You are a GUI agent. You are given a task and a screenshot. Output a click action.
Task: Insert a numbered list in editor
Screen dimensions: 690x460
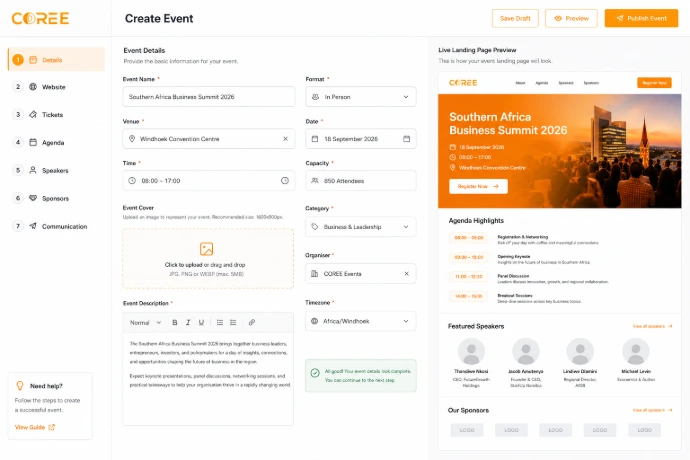[233, 323]
